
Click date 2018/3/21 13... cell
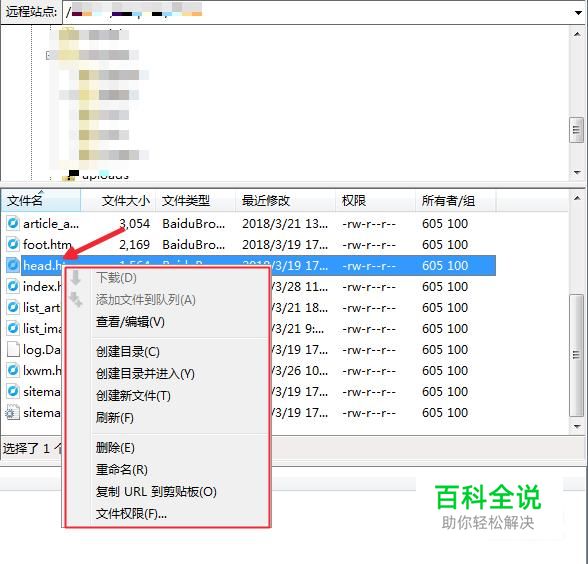point(285,224)
